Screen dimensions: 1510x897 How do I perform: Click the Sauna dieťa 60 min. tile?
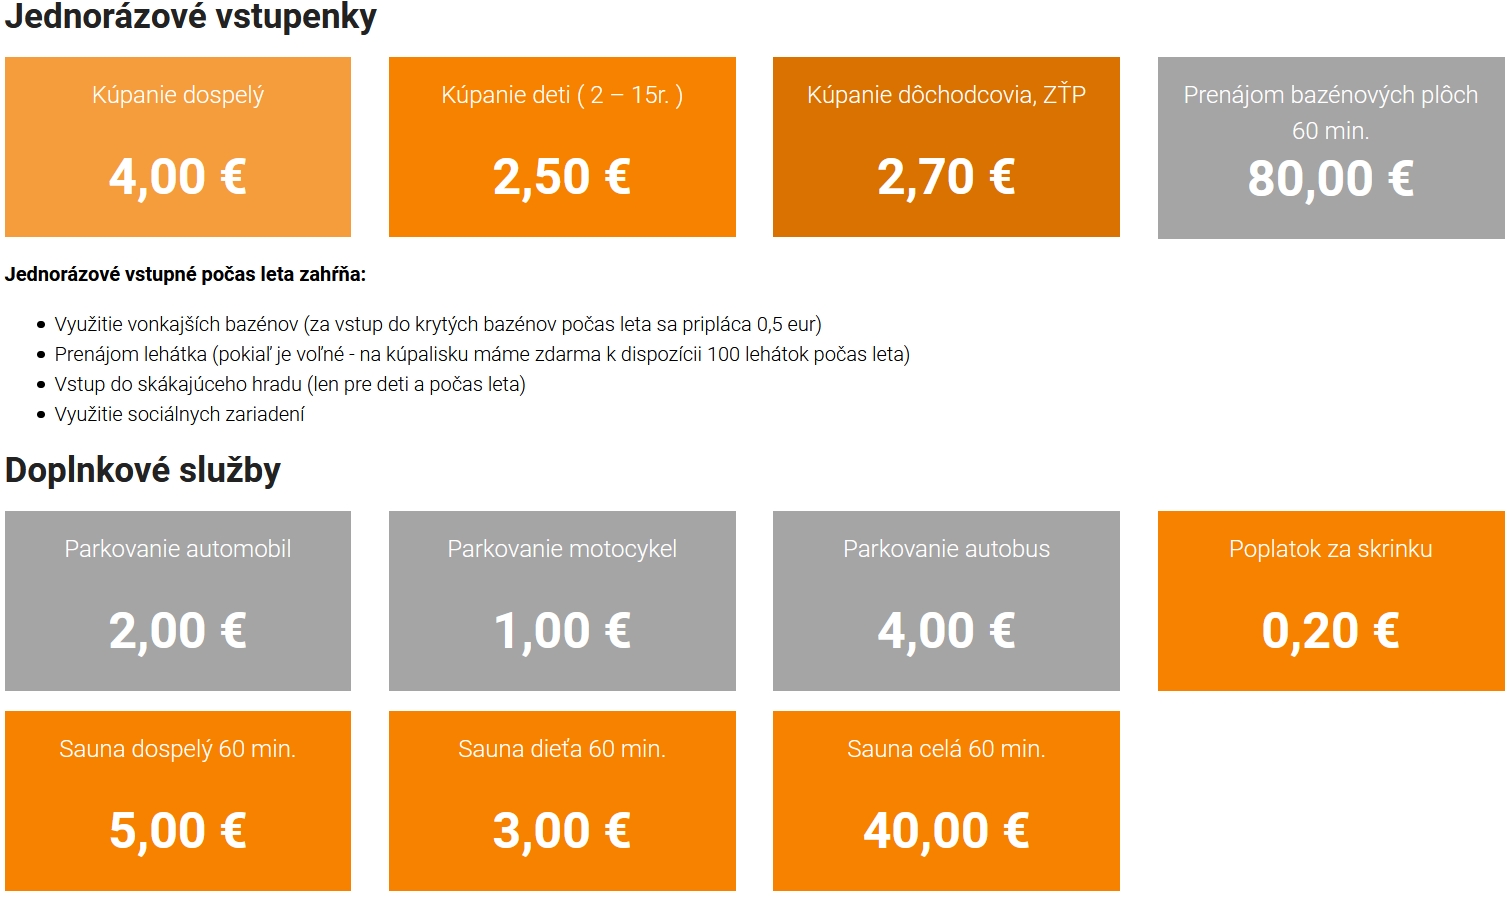point(562,801)
